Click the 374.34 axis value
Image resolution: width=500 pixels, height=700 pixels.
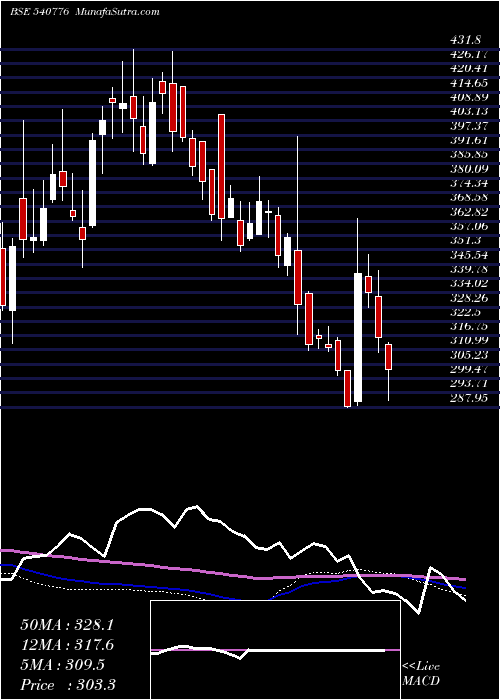pyautogui.click(x=469, y=183)
